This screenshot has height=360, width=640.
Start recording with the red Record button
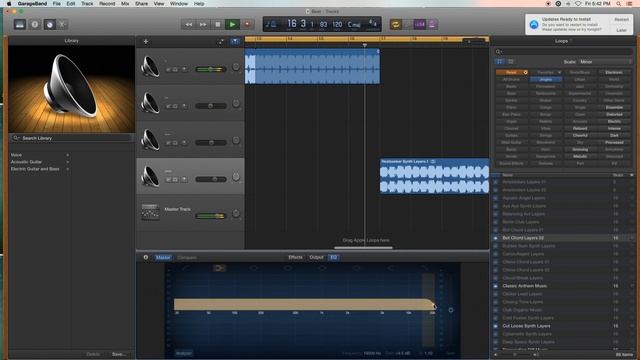(247, 24)
